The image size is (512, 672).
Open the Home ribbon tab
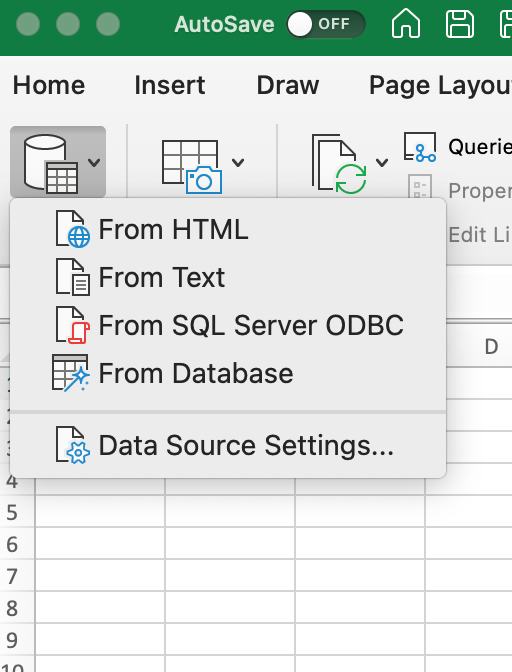[x=49, y=85]
